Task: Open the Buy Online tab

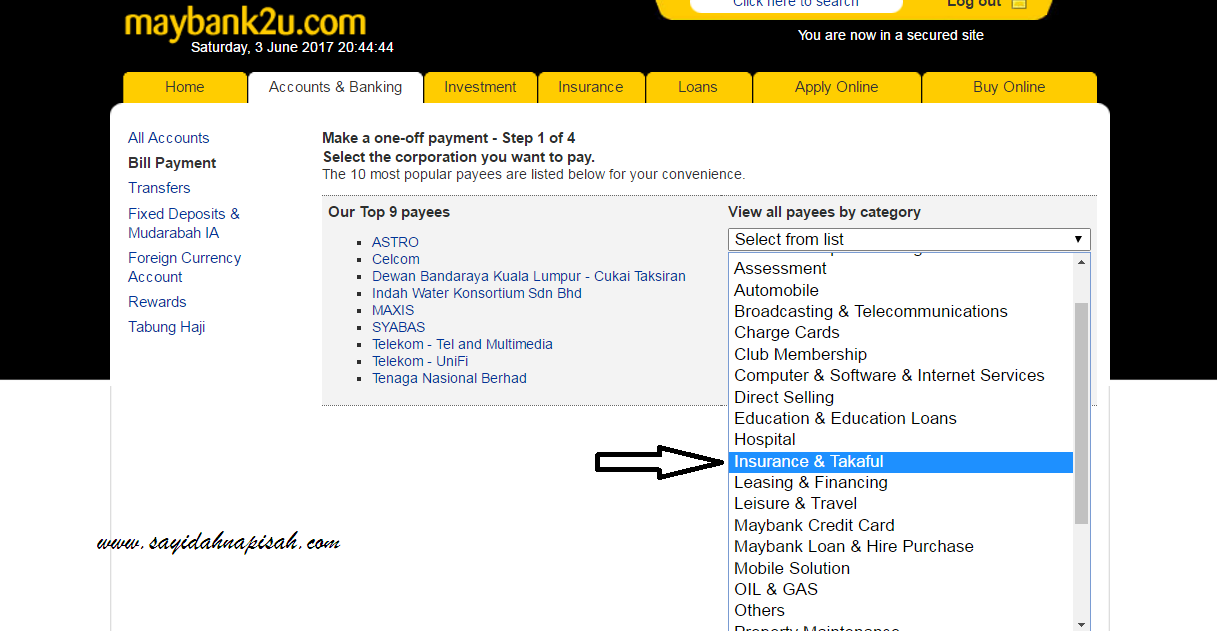Action: (x=1009, y=87)
